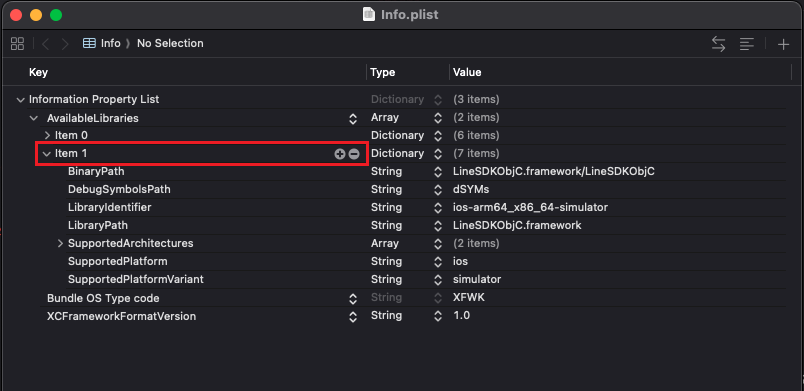Change type dropdown for SupportedPlatform
The image size is (804, 391).
[437, 261]
